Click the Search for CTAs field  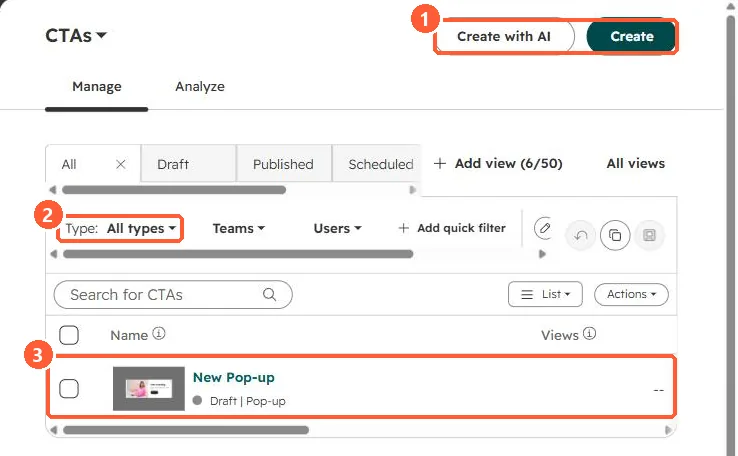coord(173,295)
